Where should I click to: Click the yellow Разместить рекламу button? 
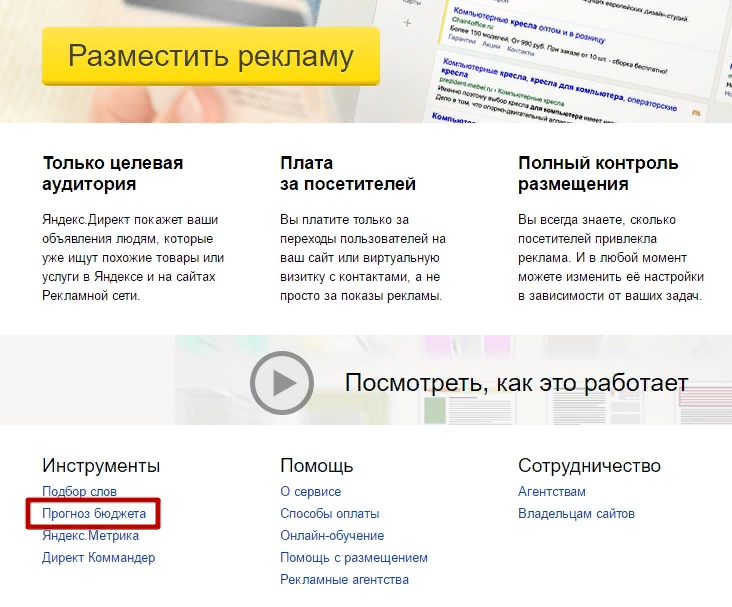tap(211, 56)
